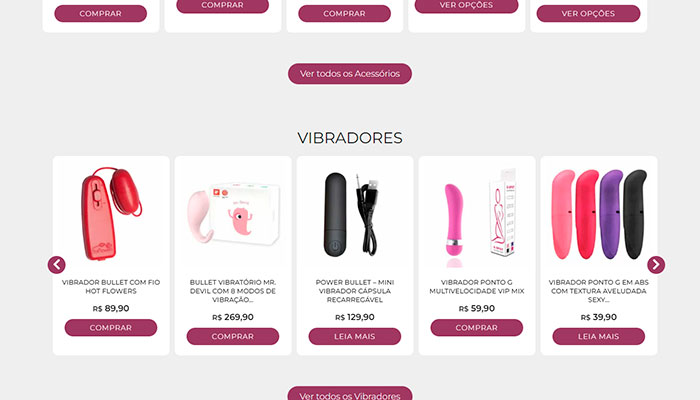Image resolution: width=700 pixels, height=400 pixels.
Task: Open the Power Bullet Mini Vibrador title link
Action: pos(354,291)
